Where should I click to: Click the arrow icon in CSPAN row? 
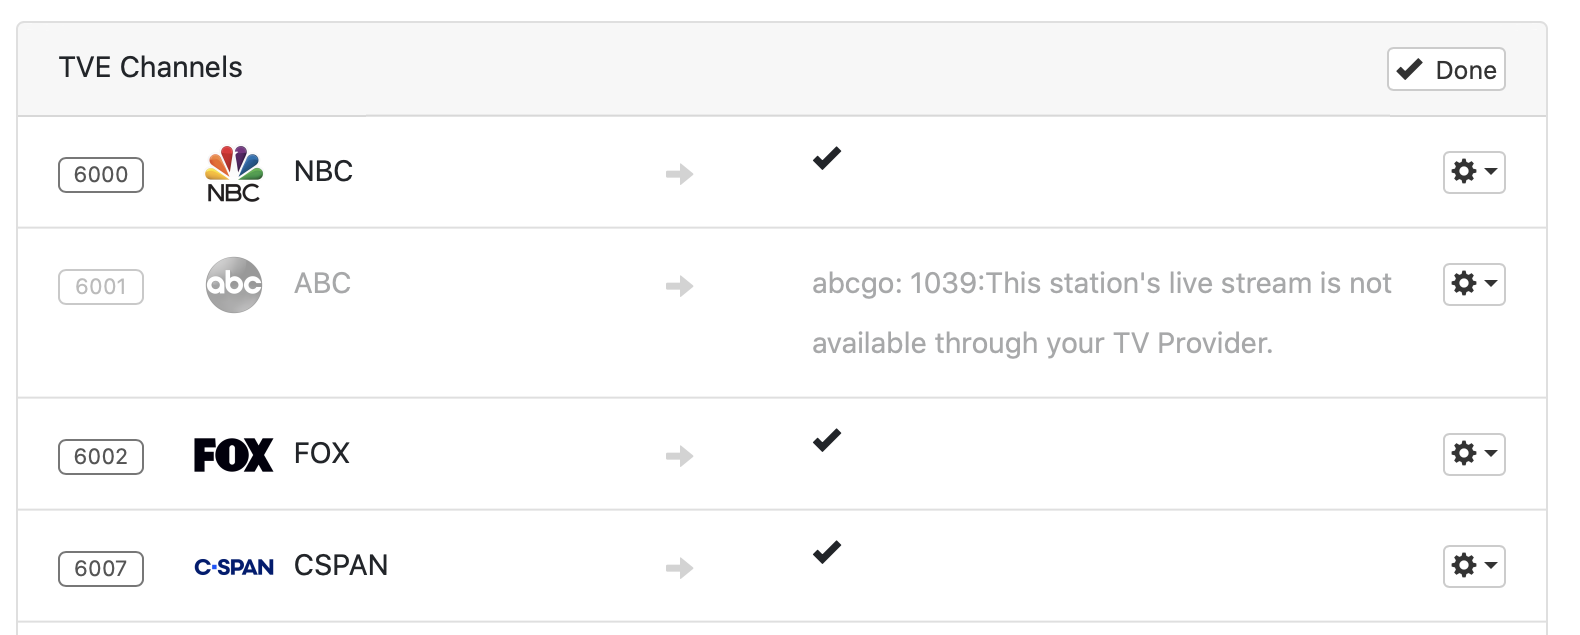679,568
